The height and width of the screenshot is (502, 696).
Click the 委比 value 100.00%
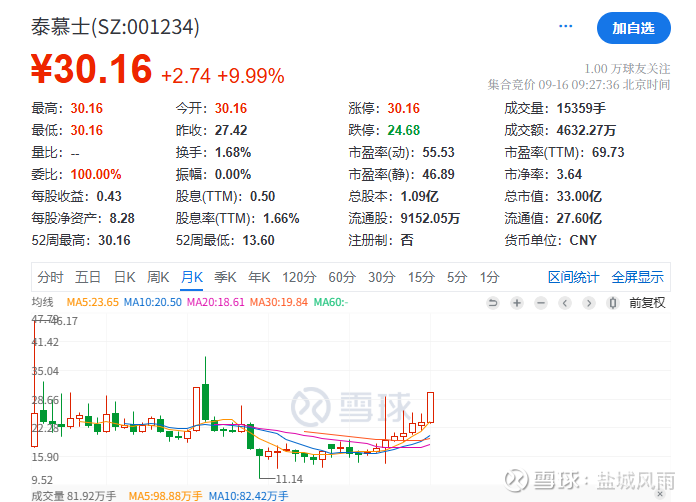(96, 174)
